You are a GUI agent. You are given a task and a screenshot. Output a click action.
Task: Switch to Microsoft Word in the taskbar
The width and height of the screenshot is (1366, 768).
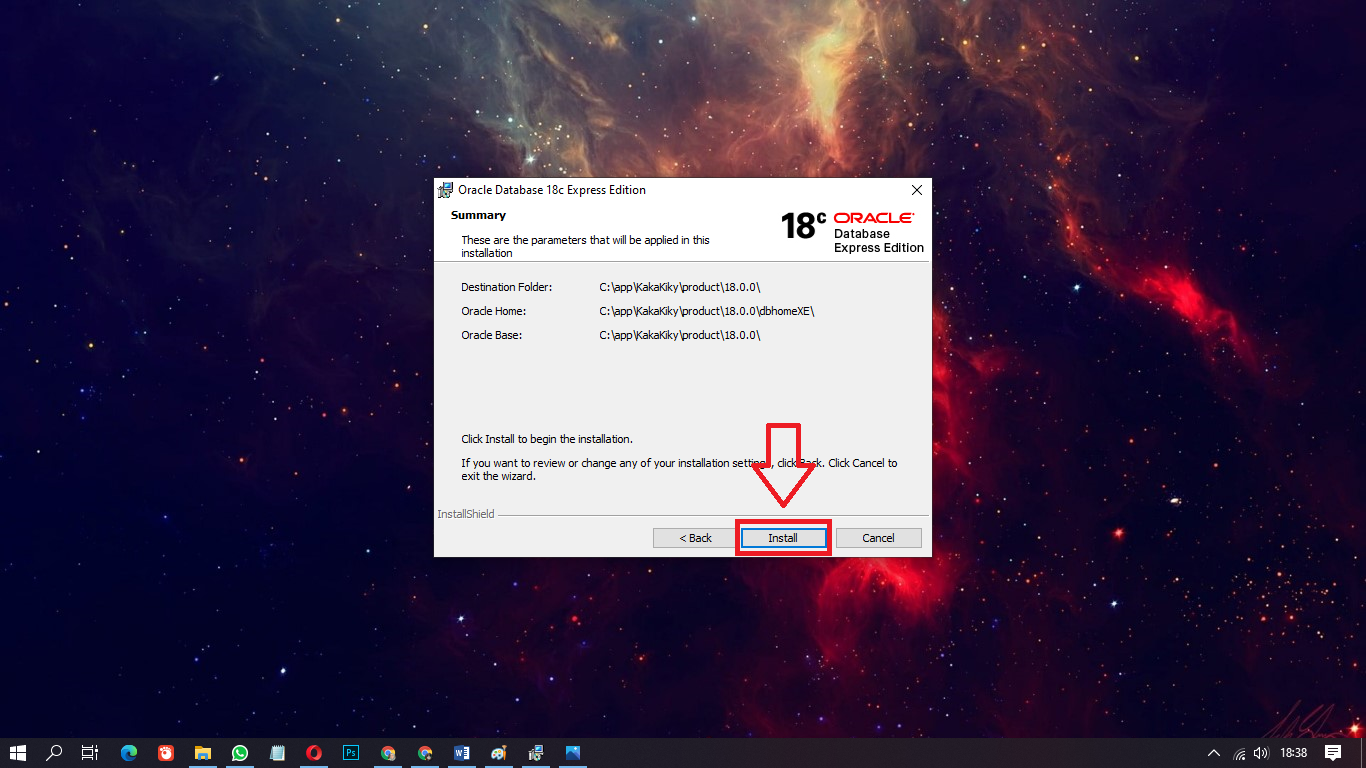(x=462, y=753)
